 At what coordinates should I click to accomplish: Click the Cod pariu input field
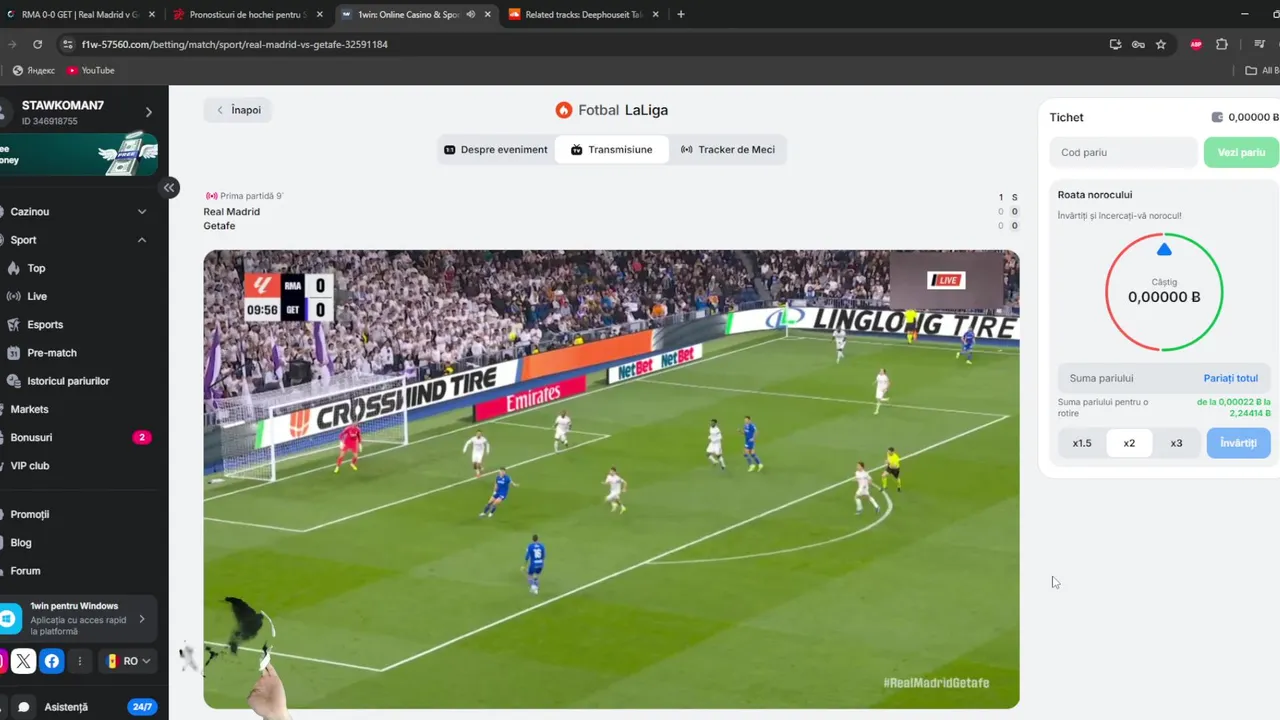[x=1123, y=152]
